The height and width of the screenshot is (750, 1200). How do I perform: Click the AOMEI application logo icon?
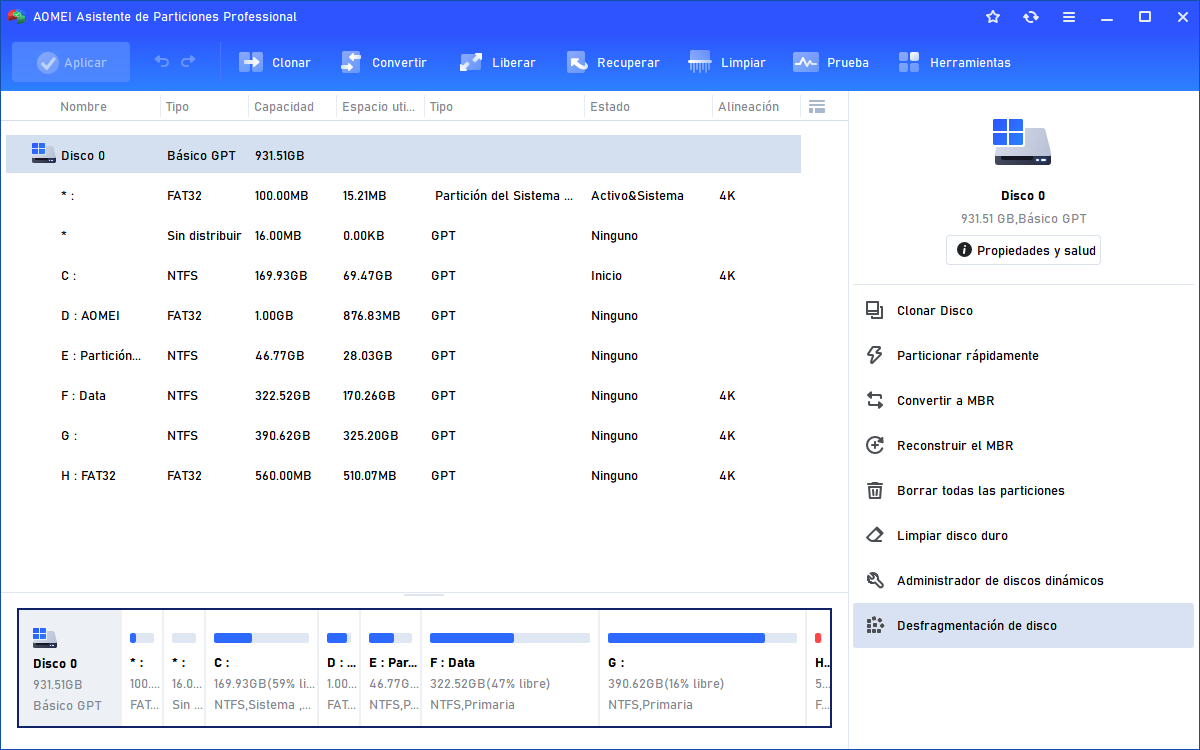[16, 17]
